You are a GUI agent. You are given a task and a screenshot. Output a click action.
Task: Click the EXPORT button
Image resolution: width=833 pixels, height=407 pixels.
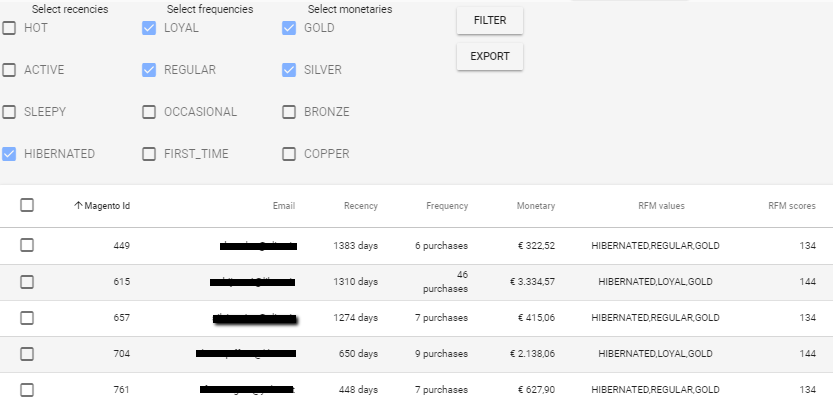490,56
